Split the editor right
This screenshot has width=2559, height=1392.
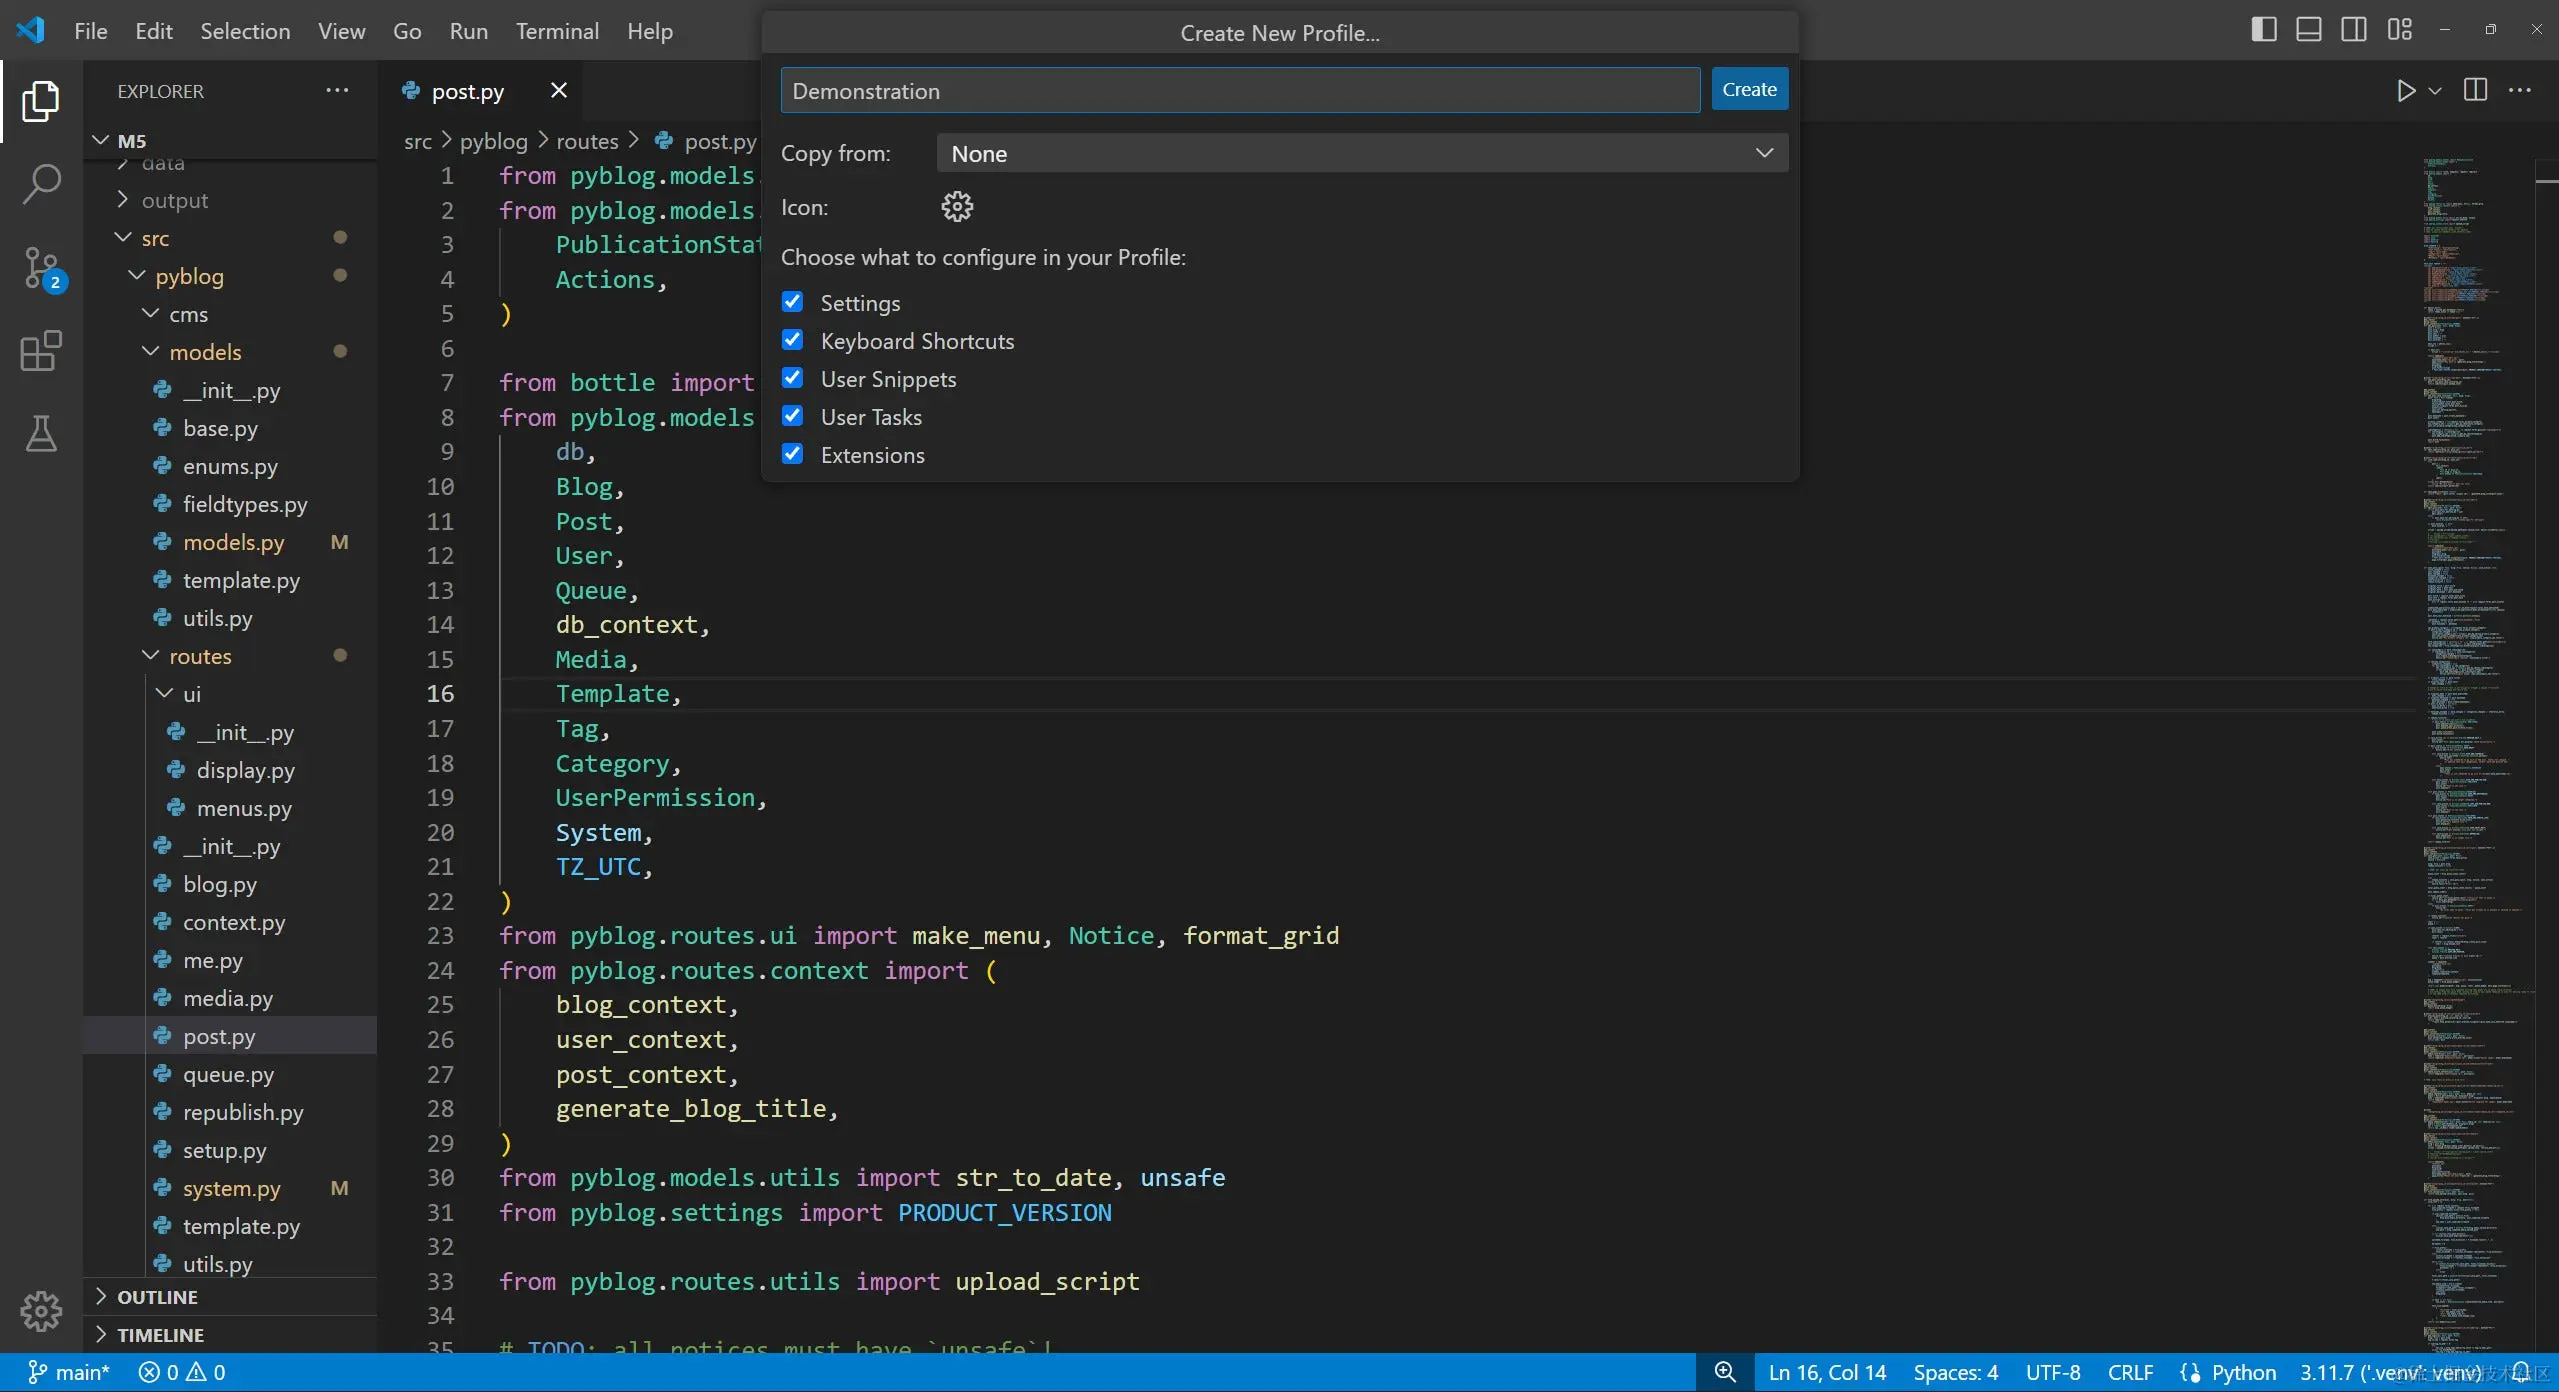tap(2475, 91)
